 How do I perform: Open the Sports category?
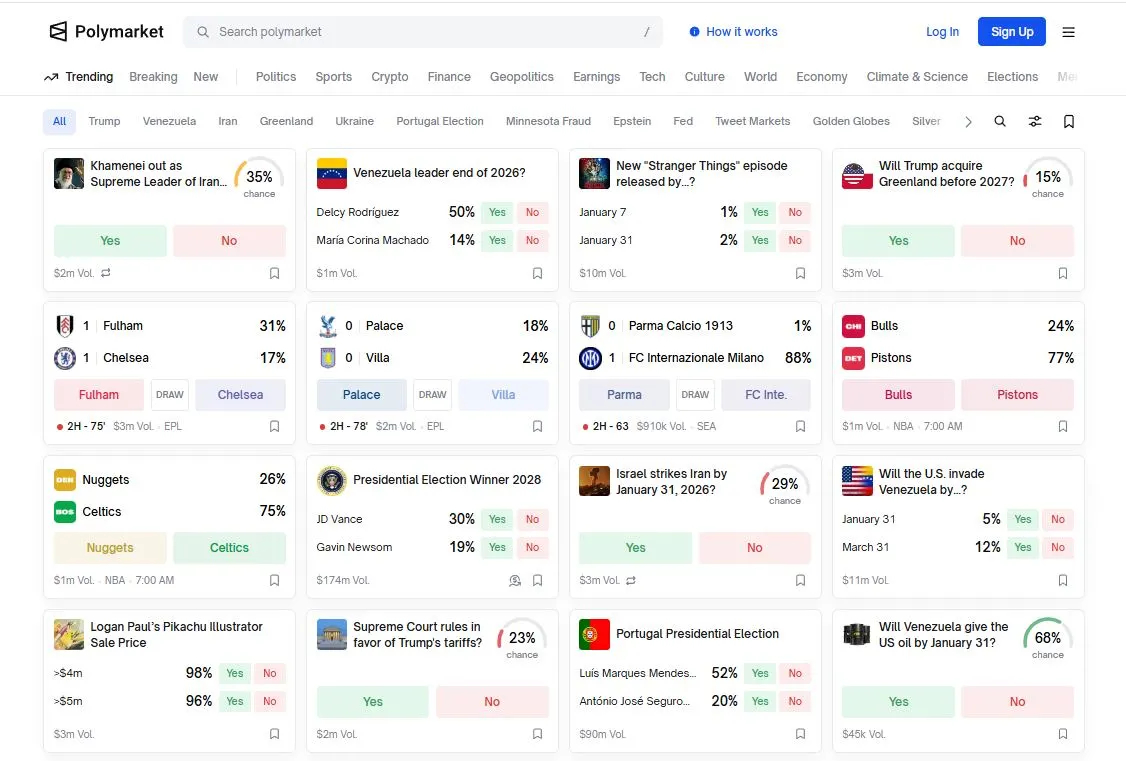(333, 77)
